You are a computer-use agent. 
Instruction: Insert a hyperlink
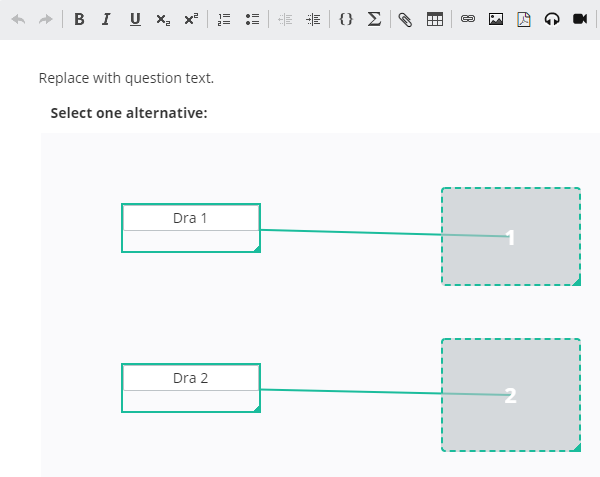(x=468, y=18)
